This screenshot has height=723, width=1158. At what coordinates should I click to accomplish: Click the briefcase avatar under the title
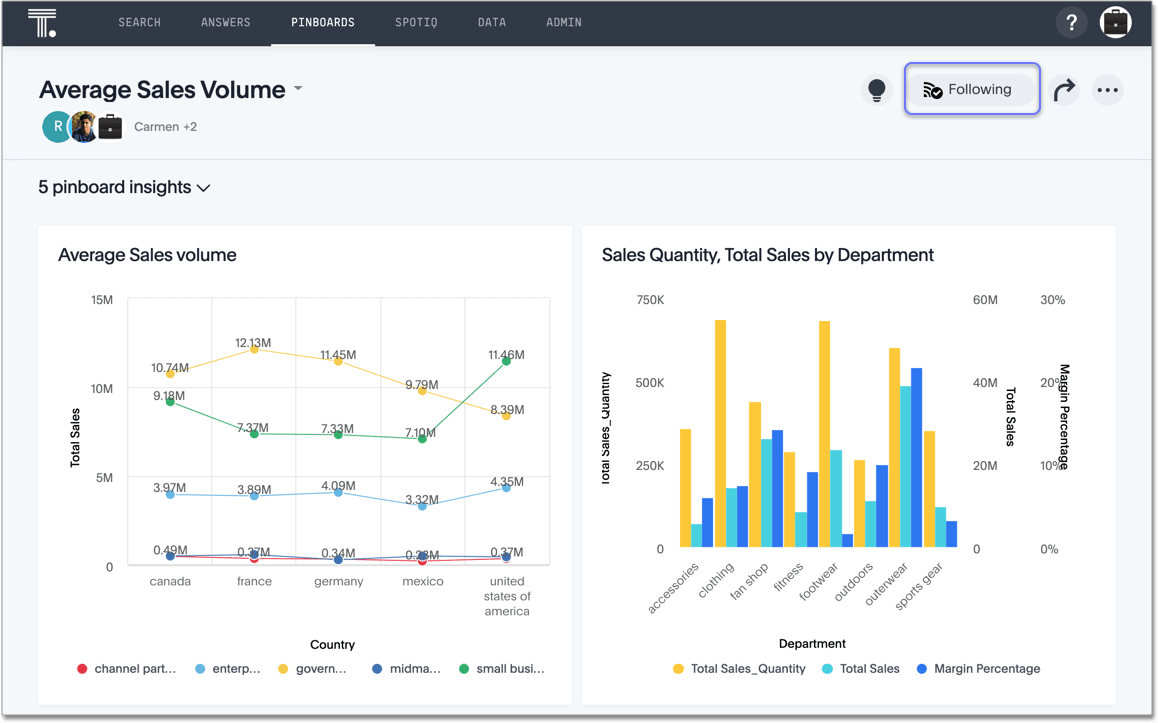point(110,127)
